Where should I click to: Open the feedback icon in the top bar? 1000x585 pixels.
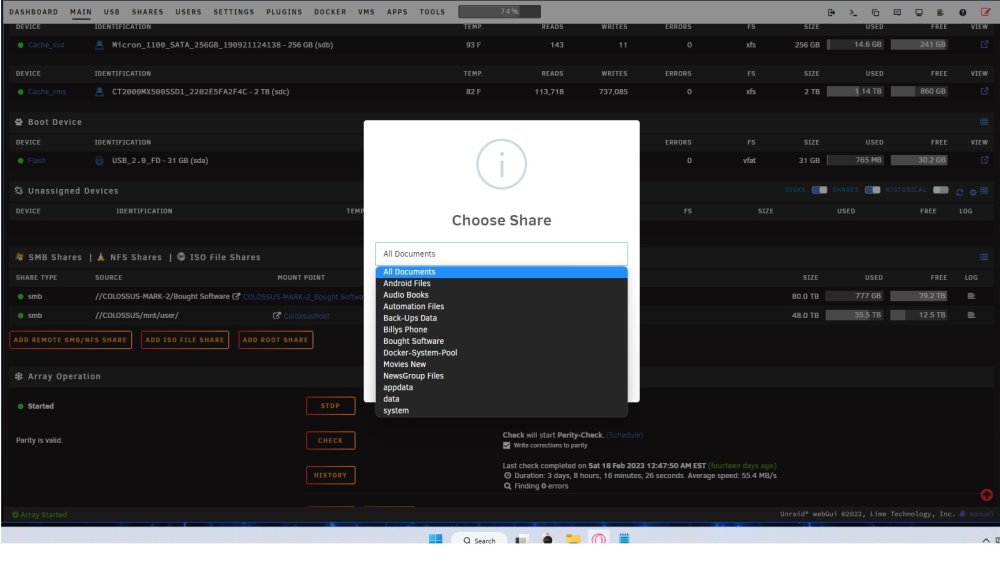pos(897,12)
